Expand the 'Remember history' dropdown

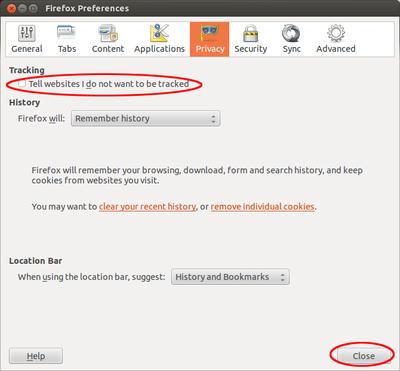[x=145, y=119]
